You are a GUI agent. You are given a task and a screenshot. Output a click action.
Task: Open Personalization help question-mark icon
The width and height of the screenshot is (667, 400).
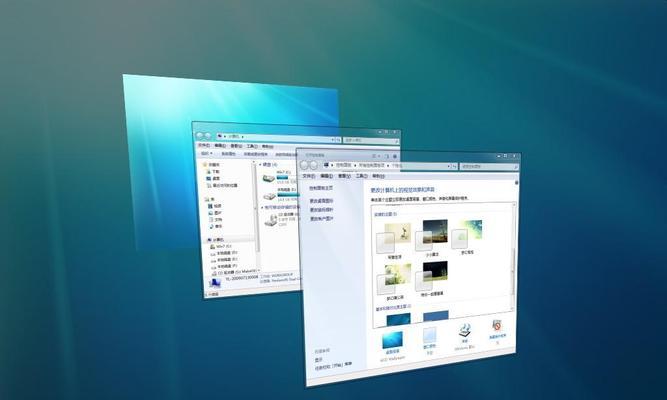click(x=516, y=183)
